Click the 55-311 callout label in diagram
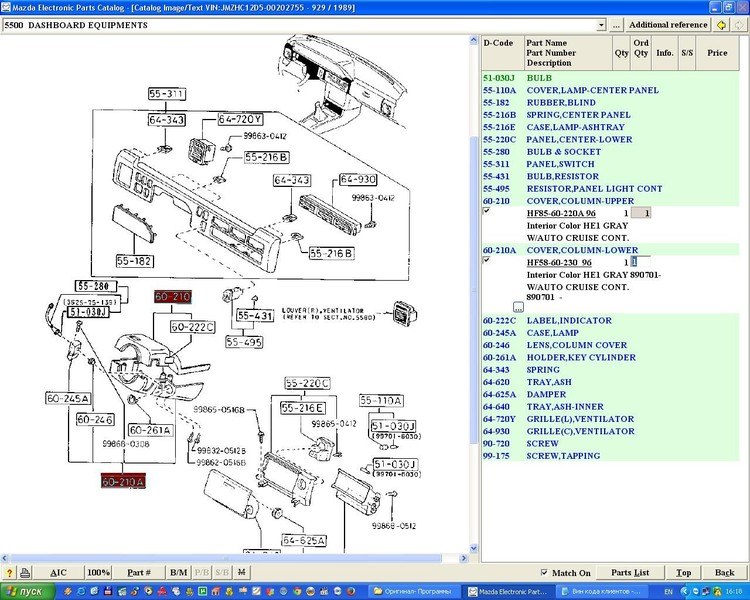750x600 pixels. 166,94
